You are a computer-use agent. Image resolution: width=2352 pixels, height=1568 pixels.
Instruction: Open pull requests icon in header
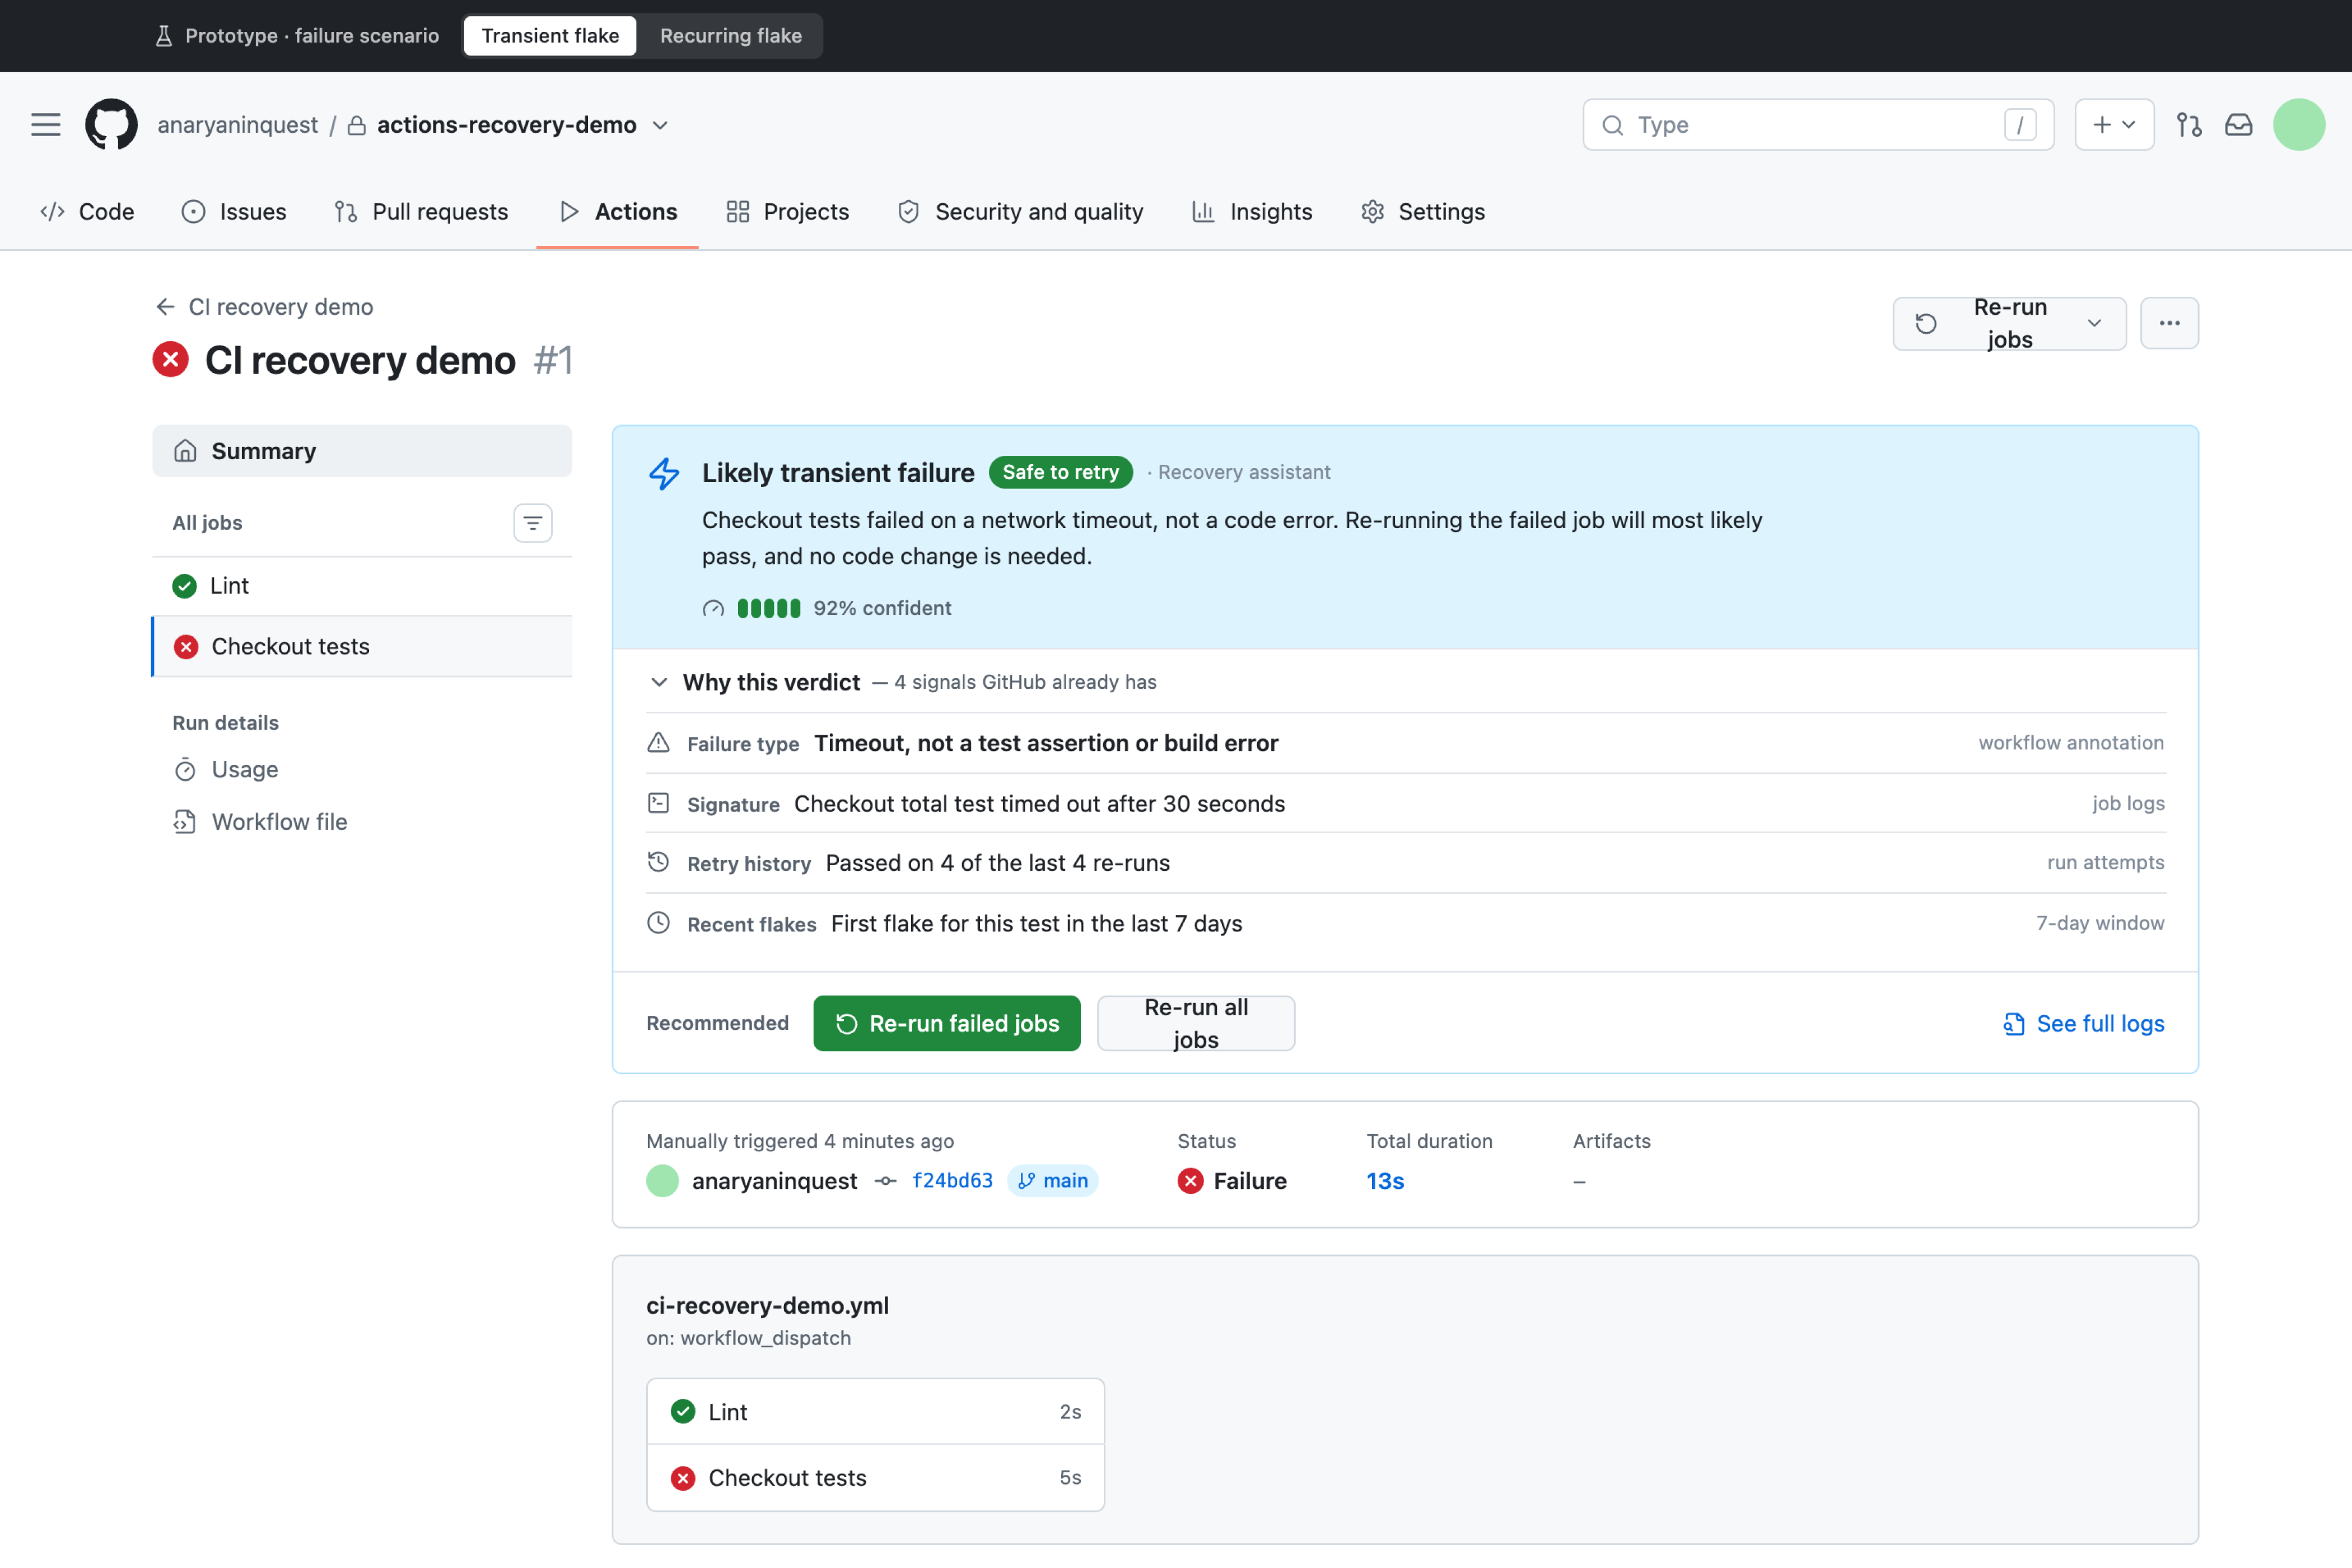(2188, 125)
